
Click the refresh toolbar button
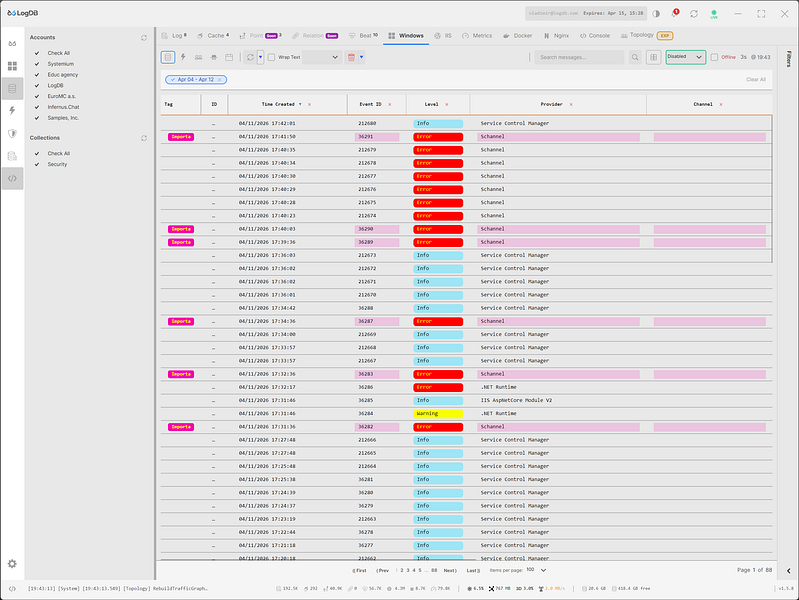[250, 57]
